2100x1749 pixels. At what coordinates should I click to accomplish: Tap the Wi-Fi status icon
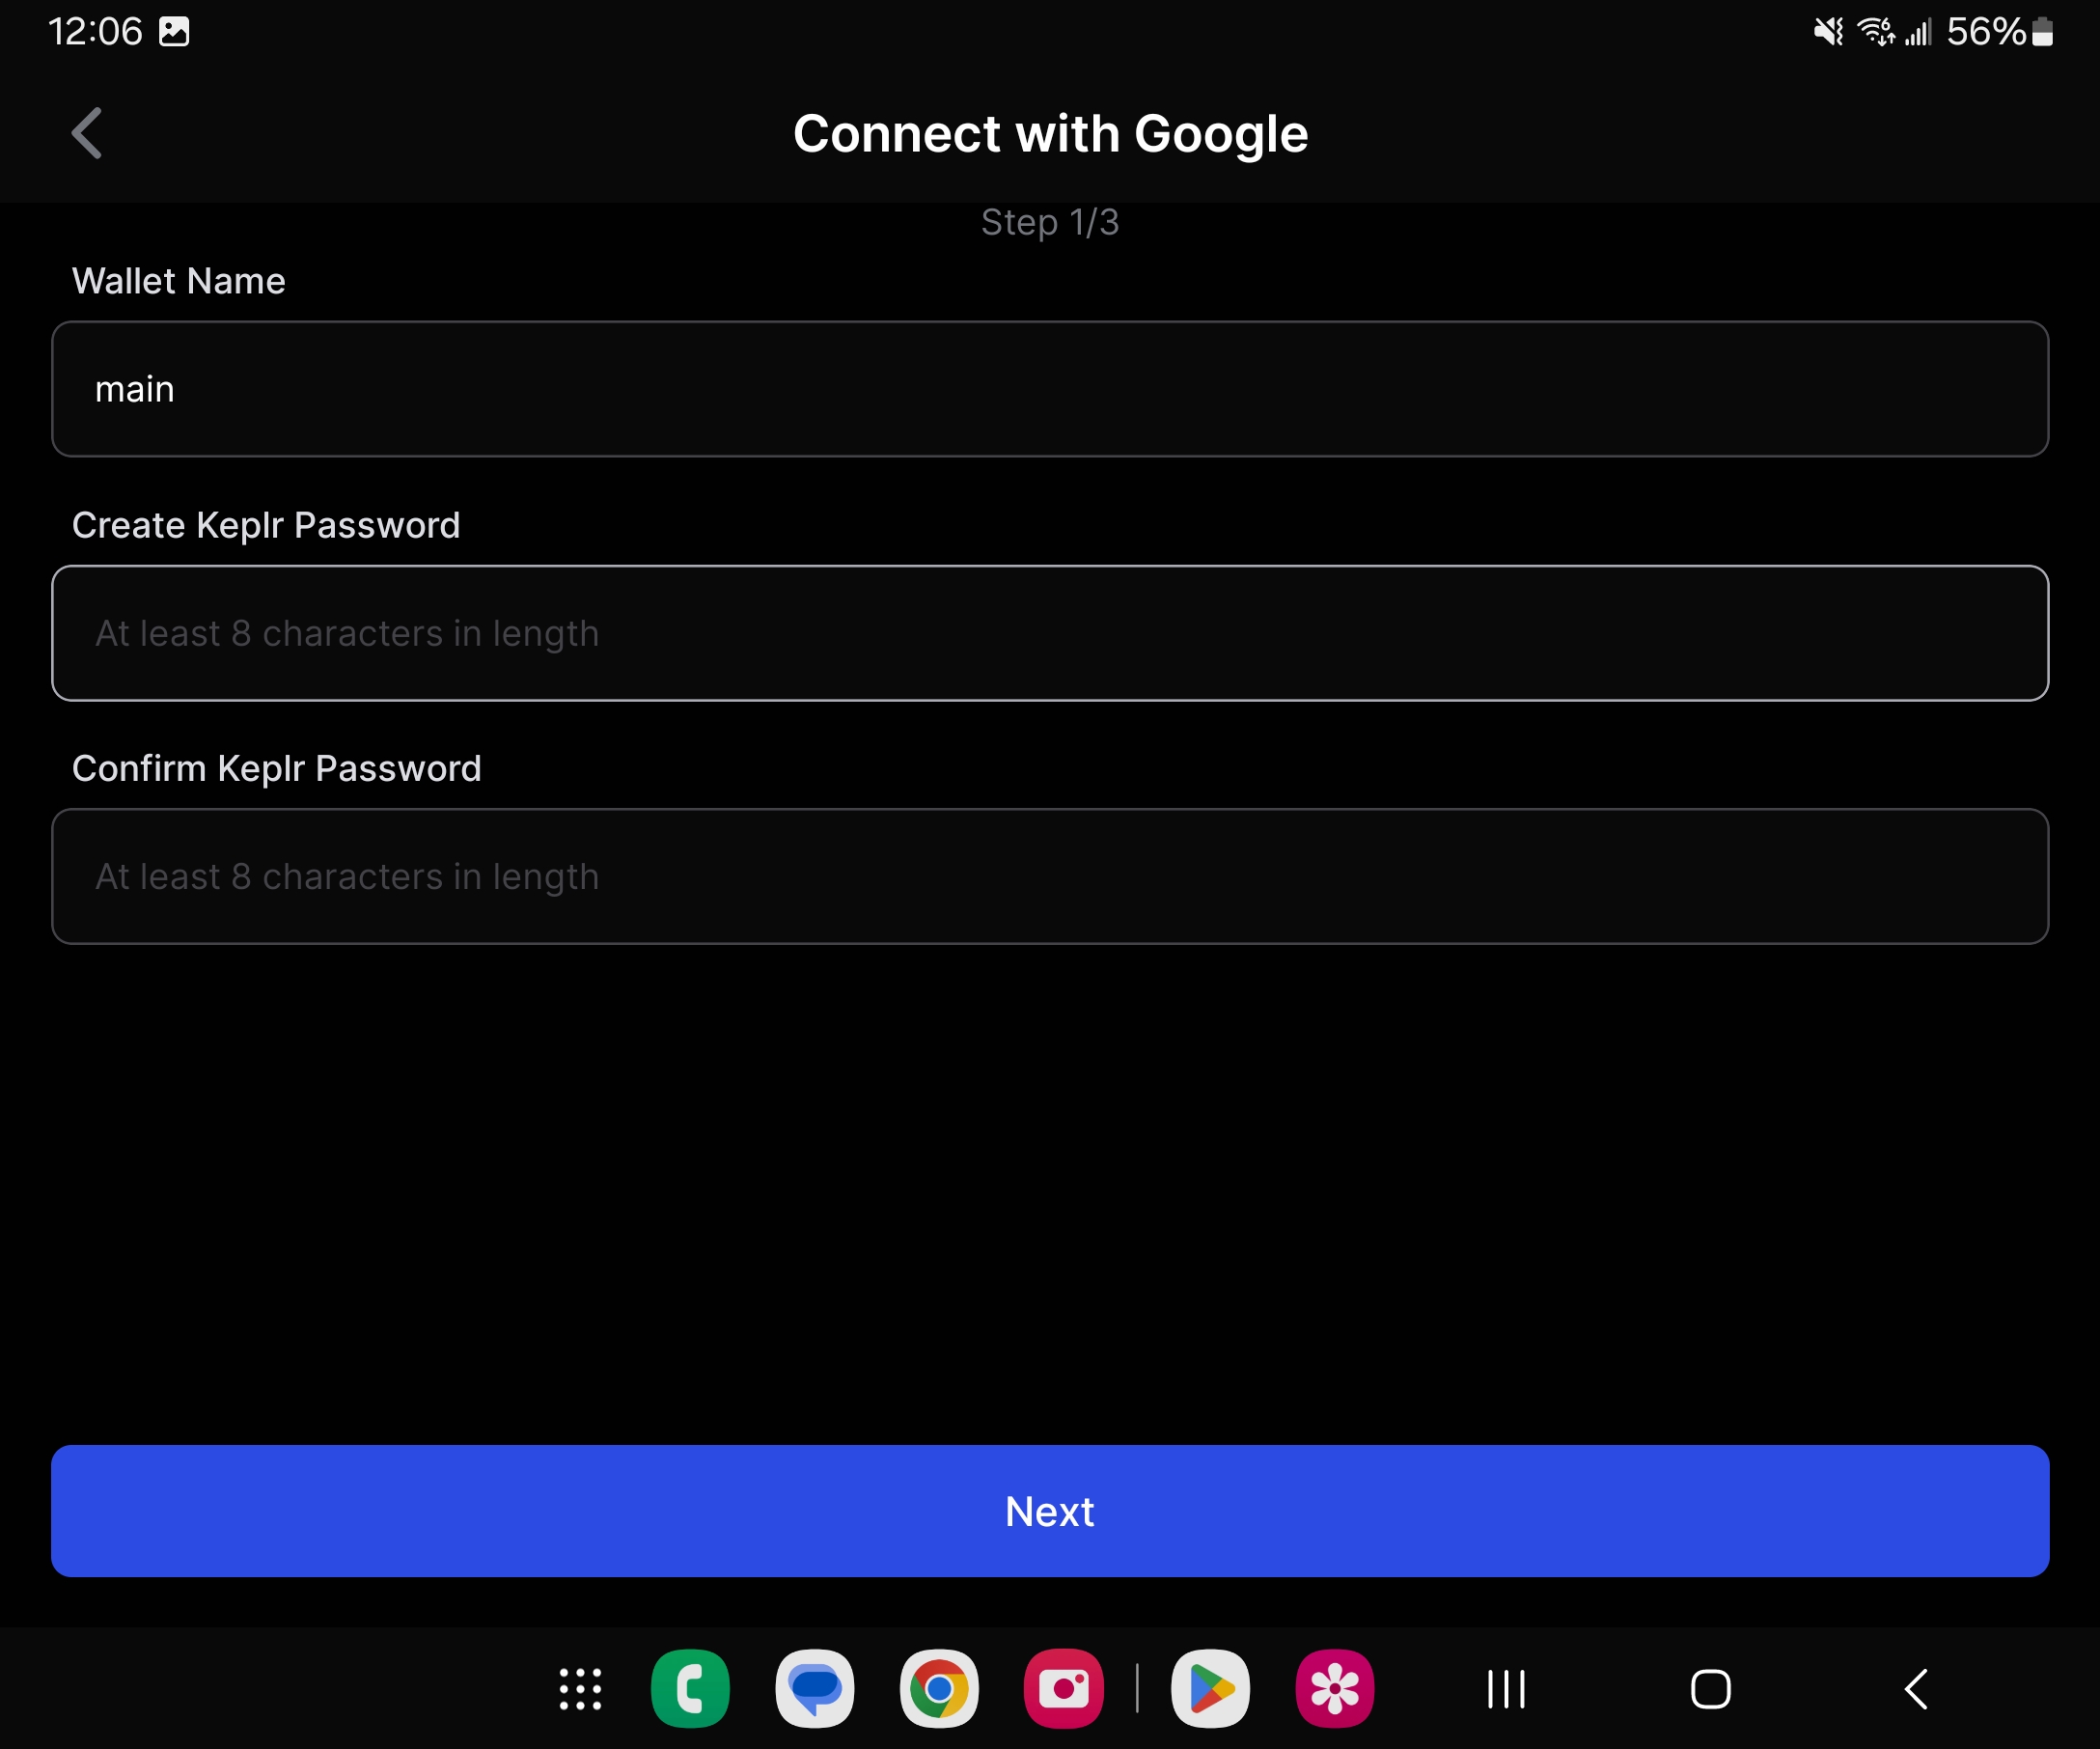pos(1875,32)
